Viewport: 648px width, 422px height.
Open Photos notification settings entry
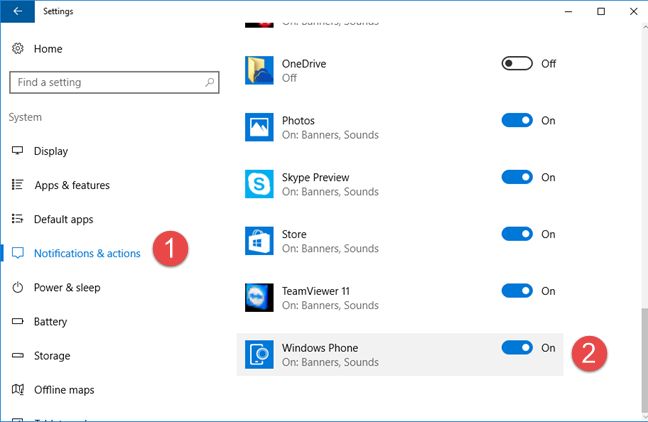tap(400, 127)
